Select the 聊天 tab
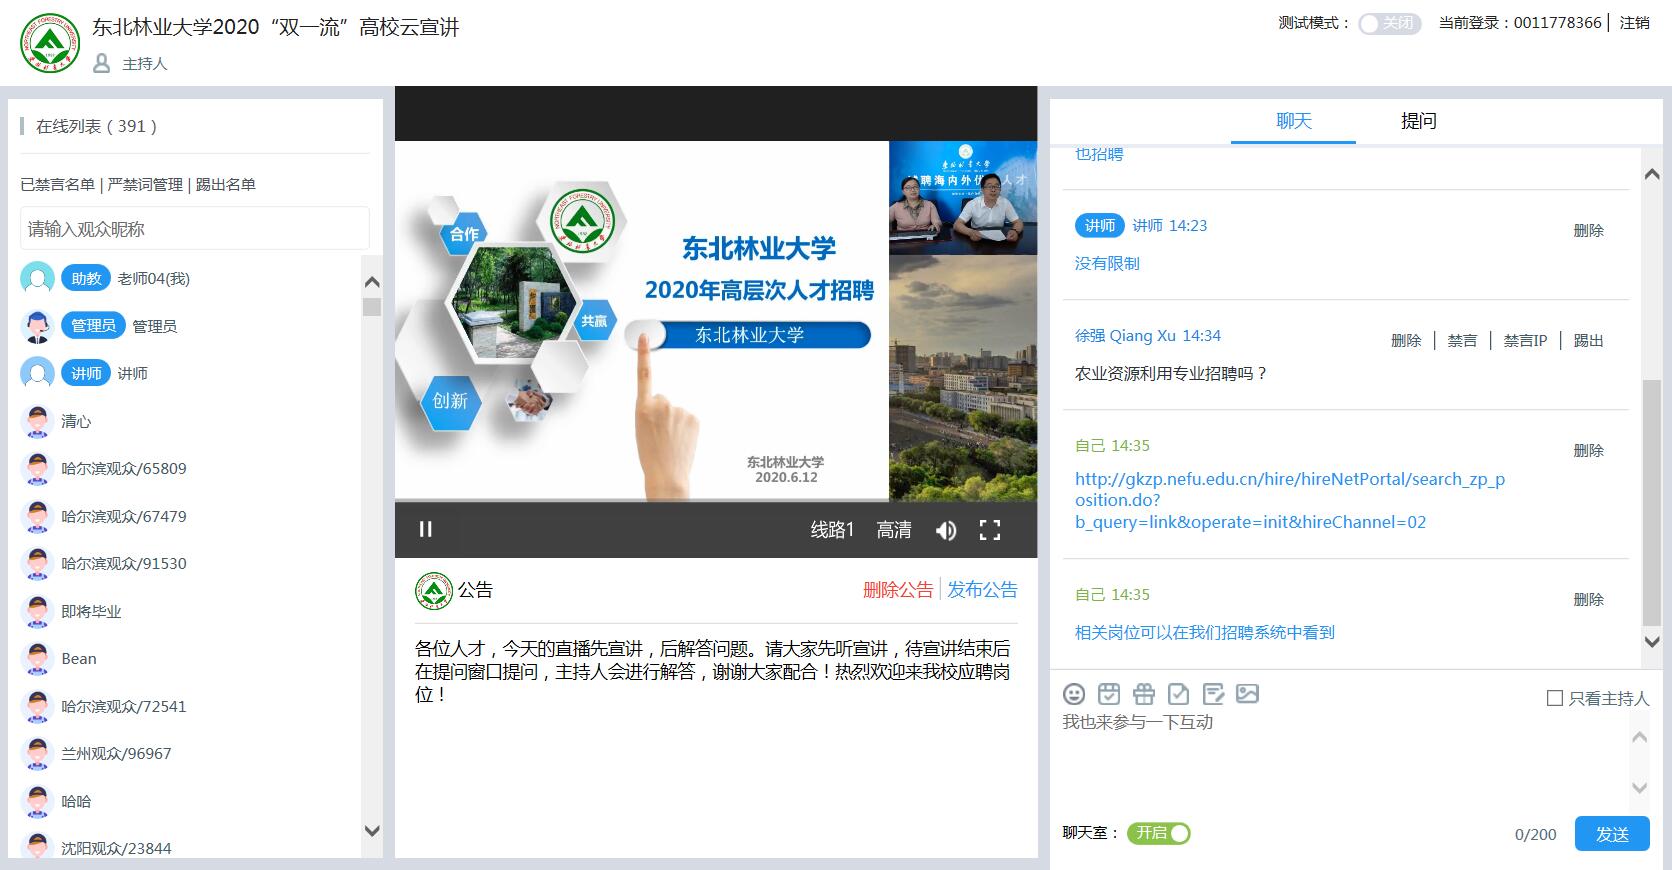Viewport: 1672px width, 870px height. [1293, 121]
